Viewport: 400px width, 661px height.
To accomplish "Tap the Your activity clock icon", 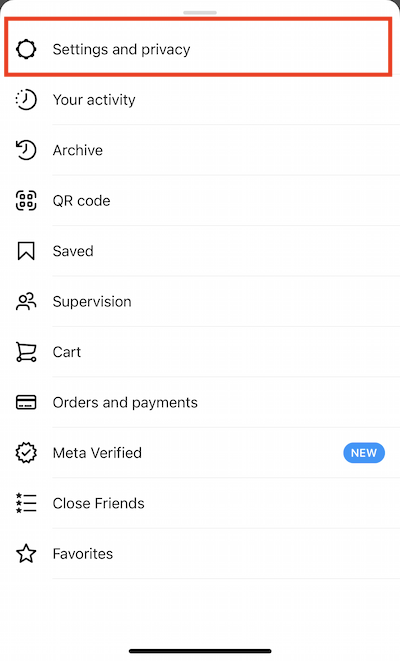I will (x=26, y=100).
